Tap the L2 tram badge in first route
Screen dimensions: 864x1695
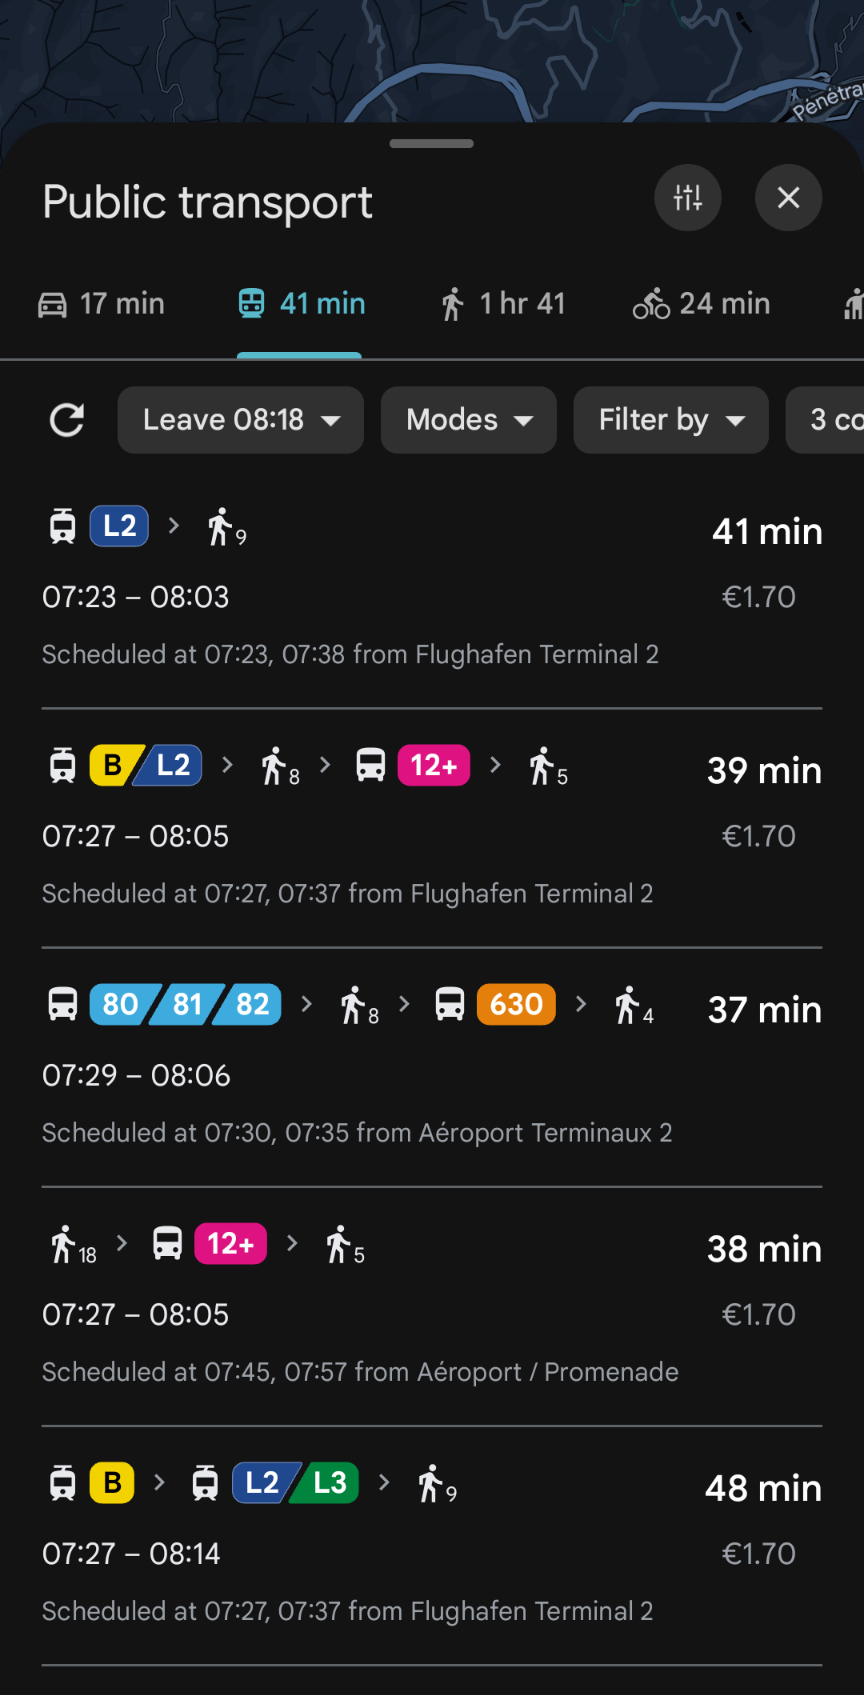[120, 526]
